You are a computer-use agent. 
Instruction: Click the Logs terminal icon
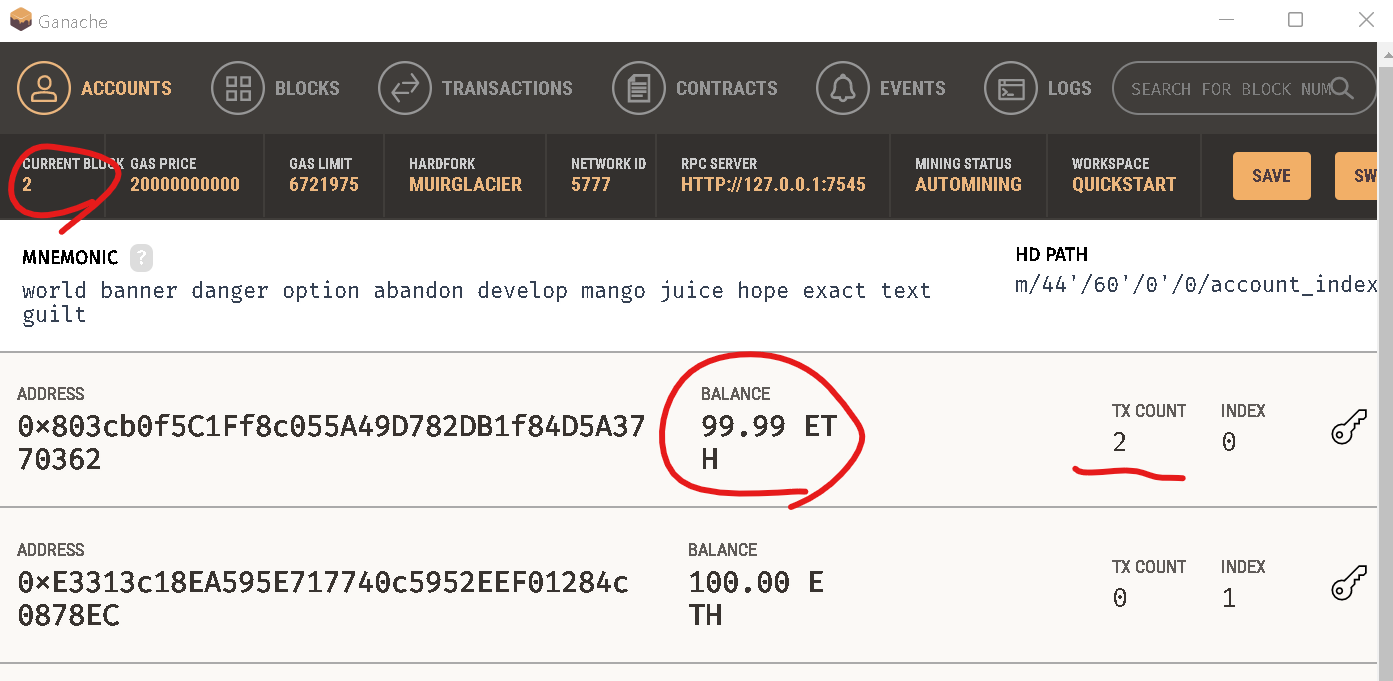1011,88
